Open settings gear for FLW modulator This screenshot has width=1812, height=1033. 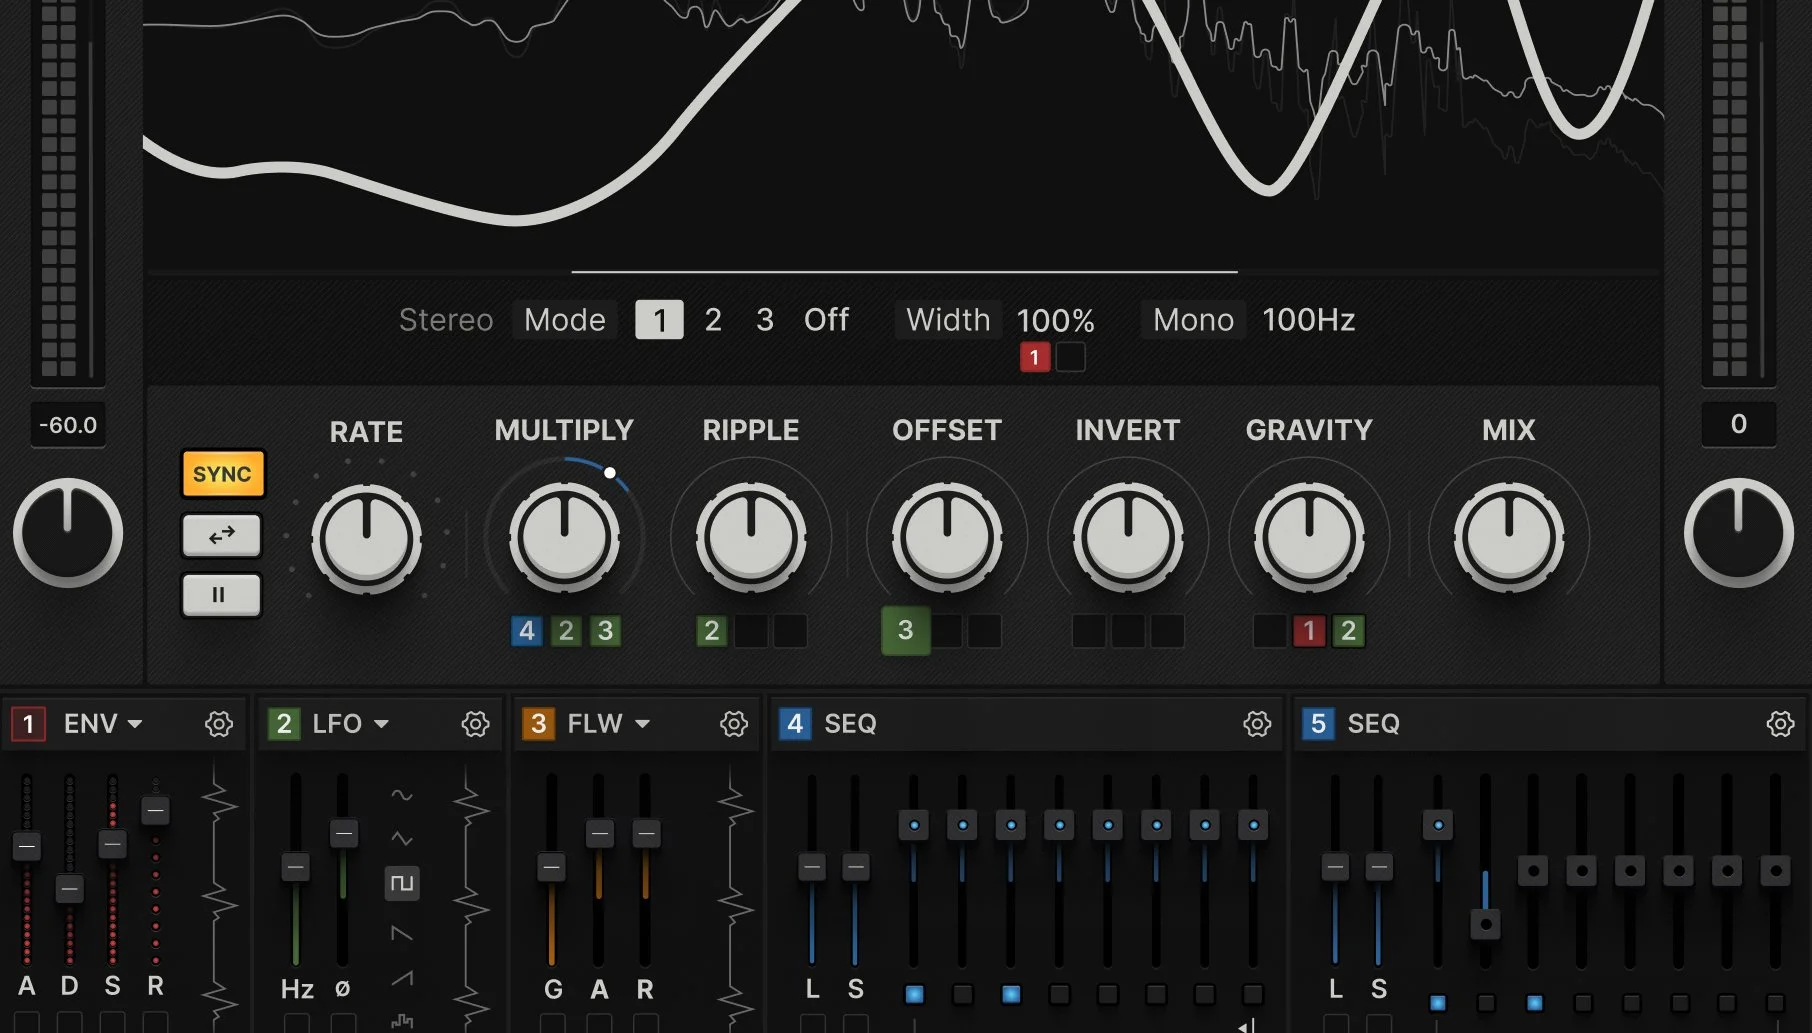pos(734,724)
